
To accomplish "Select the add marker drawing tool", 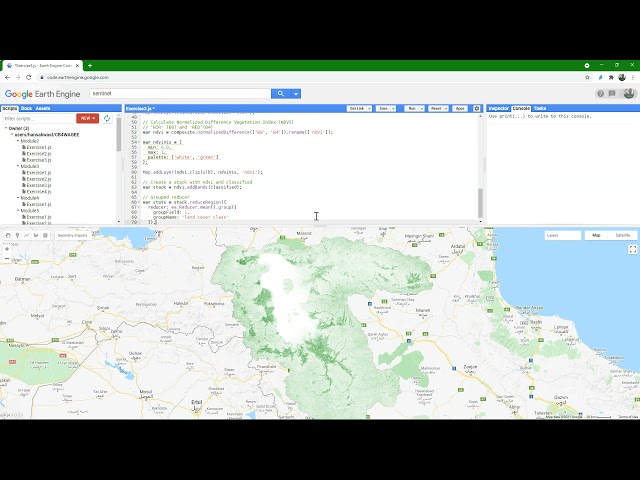I will click(17, 236).
